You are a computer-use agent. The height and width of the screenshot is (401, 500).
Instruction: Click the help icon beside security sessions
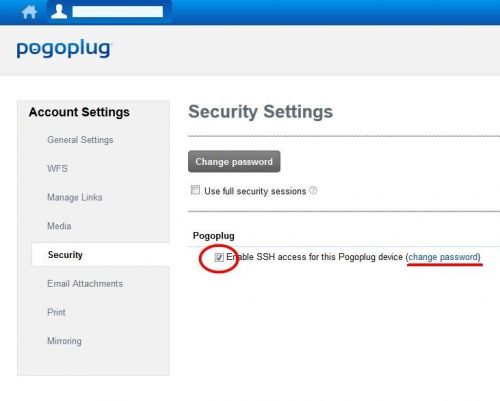tap(313, 190)
